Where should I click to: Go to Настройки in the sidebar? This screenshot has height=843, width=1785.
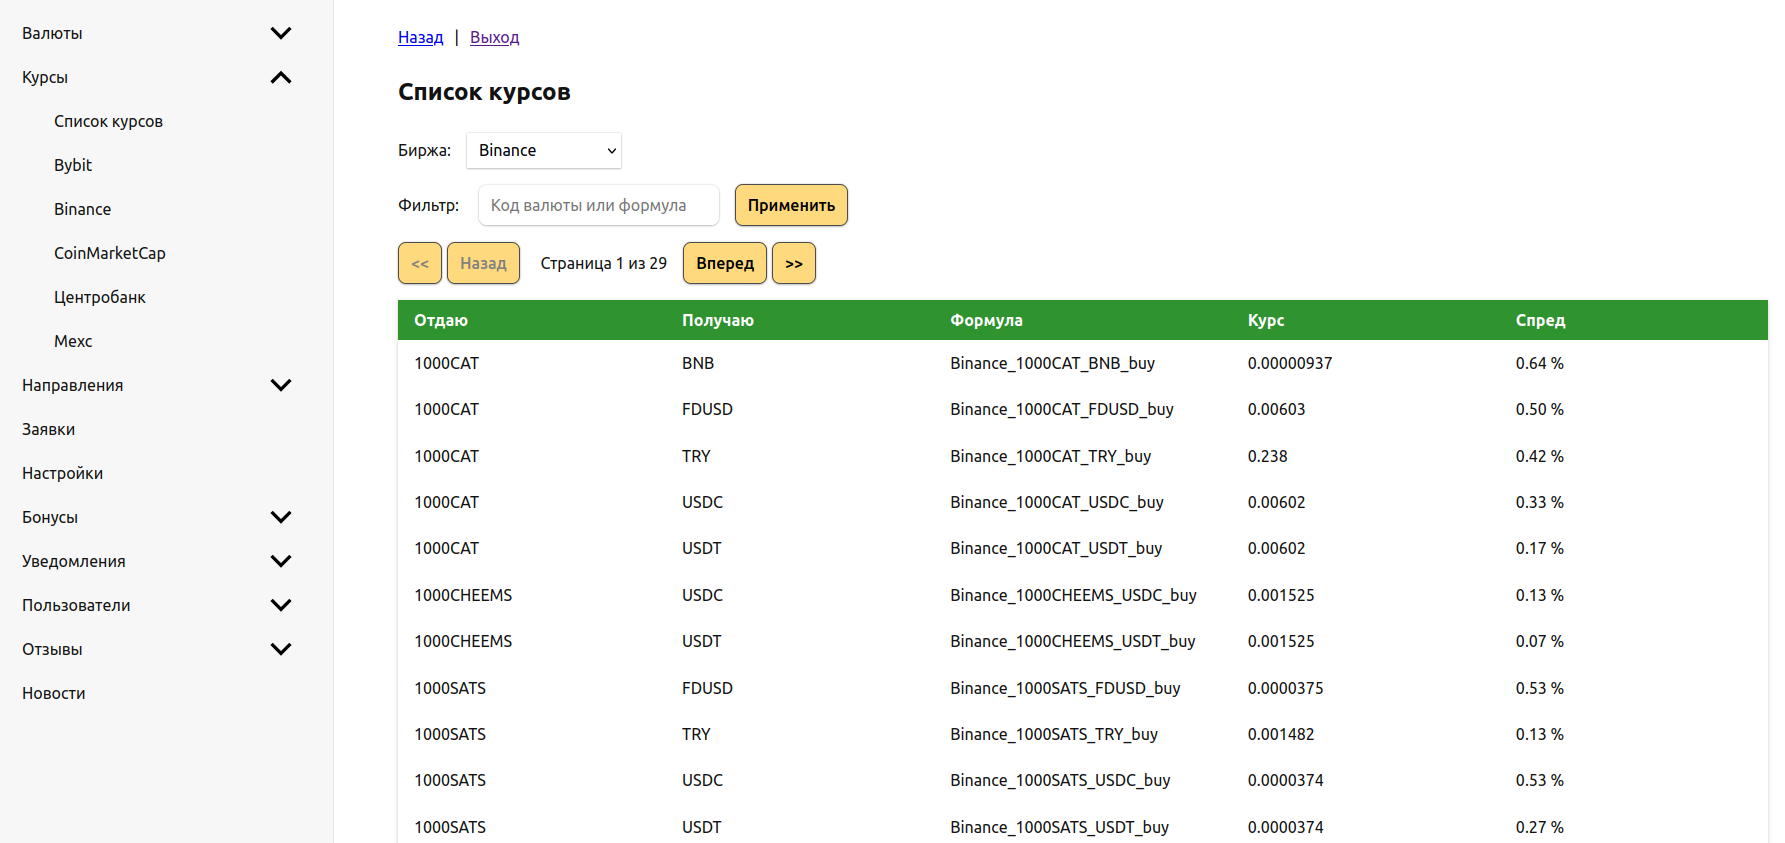63,473
